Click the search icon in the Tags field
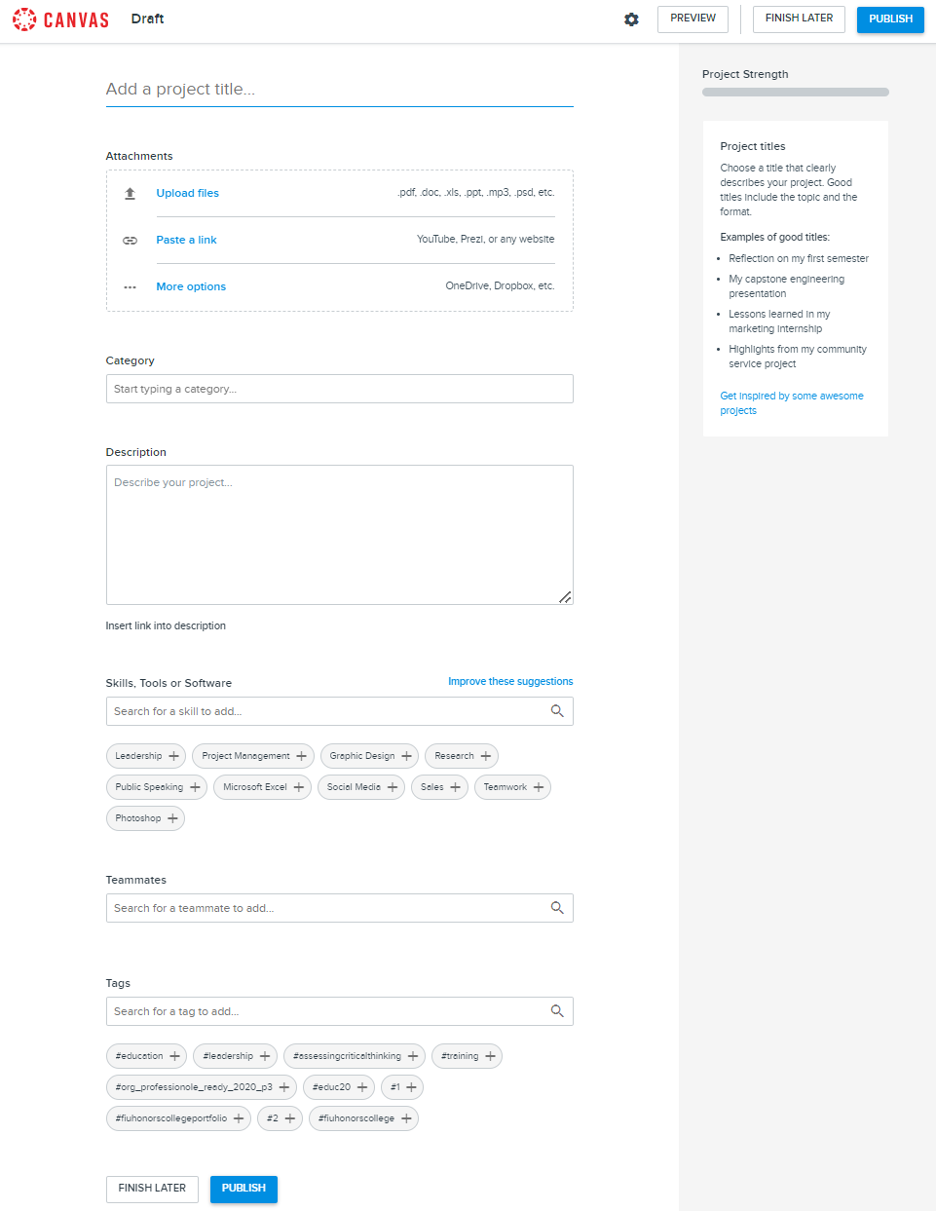Image resolution: width=936 pixels, height=1212 pixels. tap(558, 1011)
